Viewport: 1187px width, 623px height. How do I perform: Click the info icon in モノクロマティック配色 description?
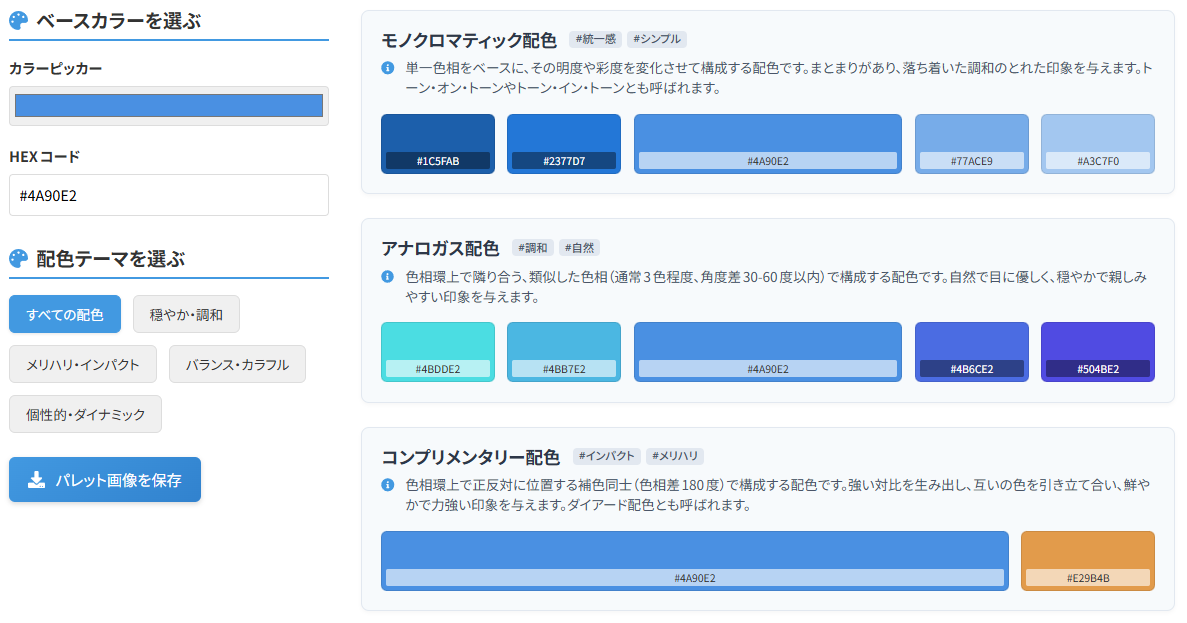point(388,69)
